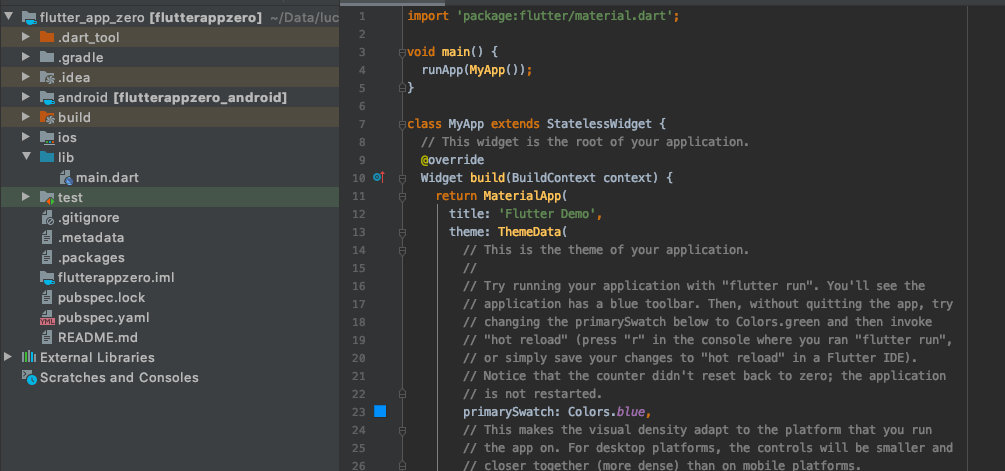Click the ios folder icon

pos(47,137)
